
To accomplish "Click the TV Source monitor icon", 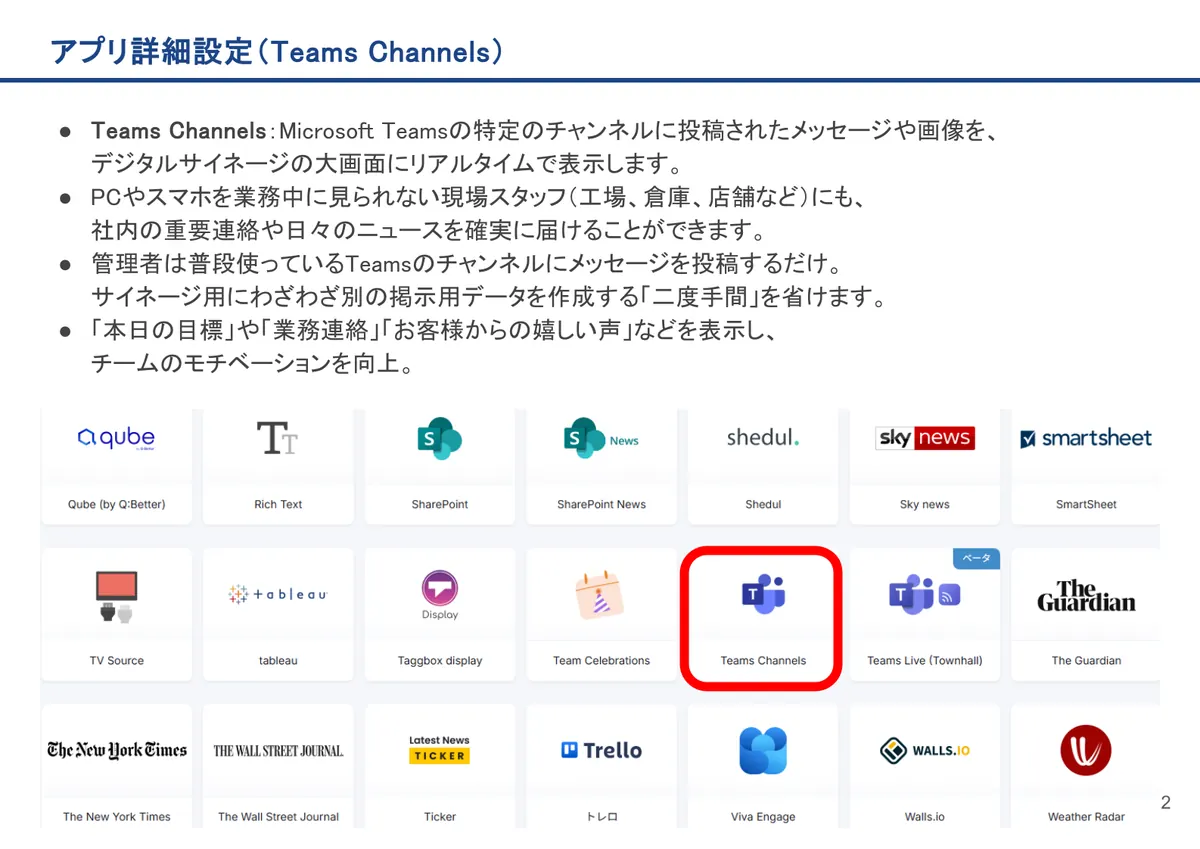I will [x=117, y=597].
